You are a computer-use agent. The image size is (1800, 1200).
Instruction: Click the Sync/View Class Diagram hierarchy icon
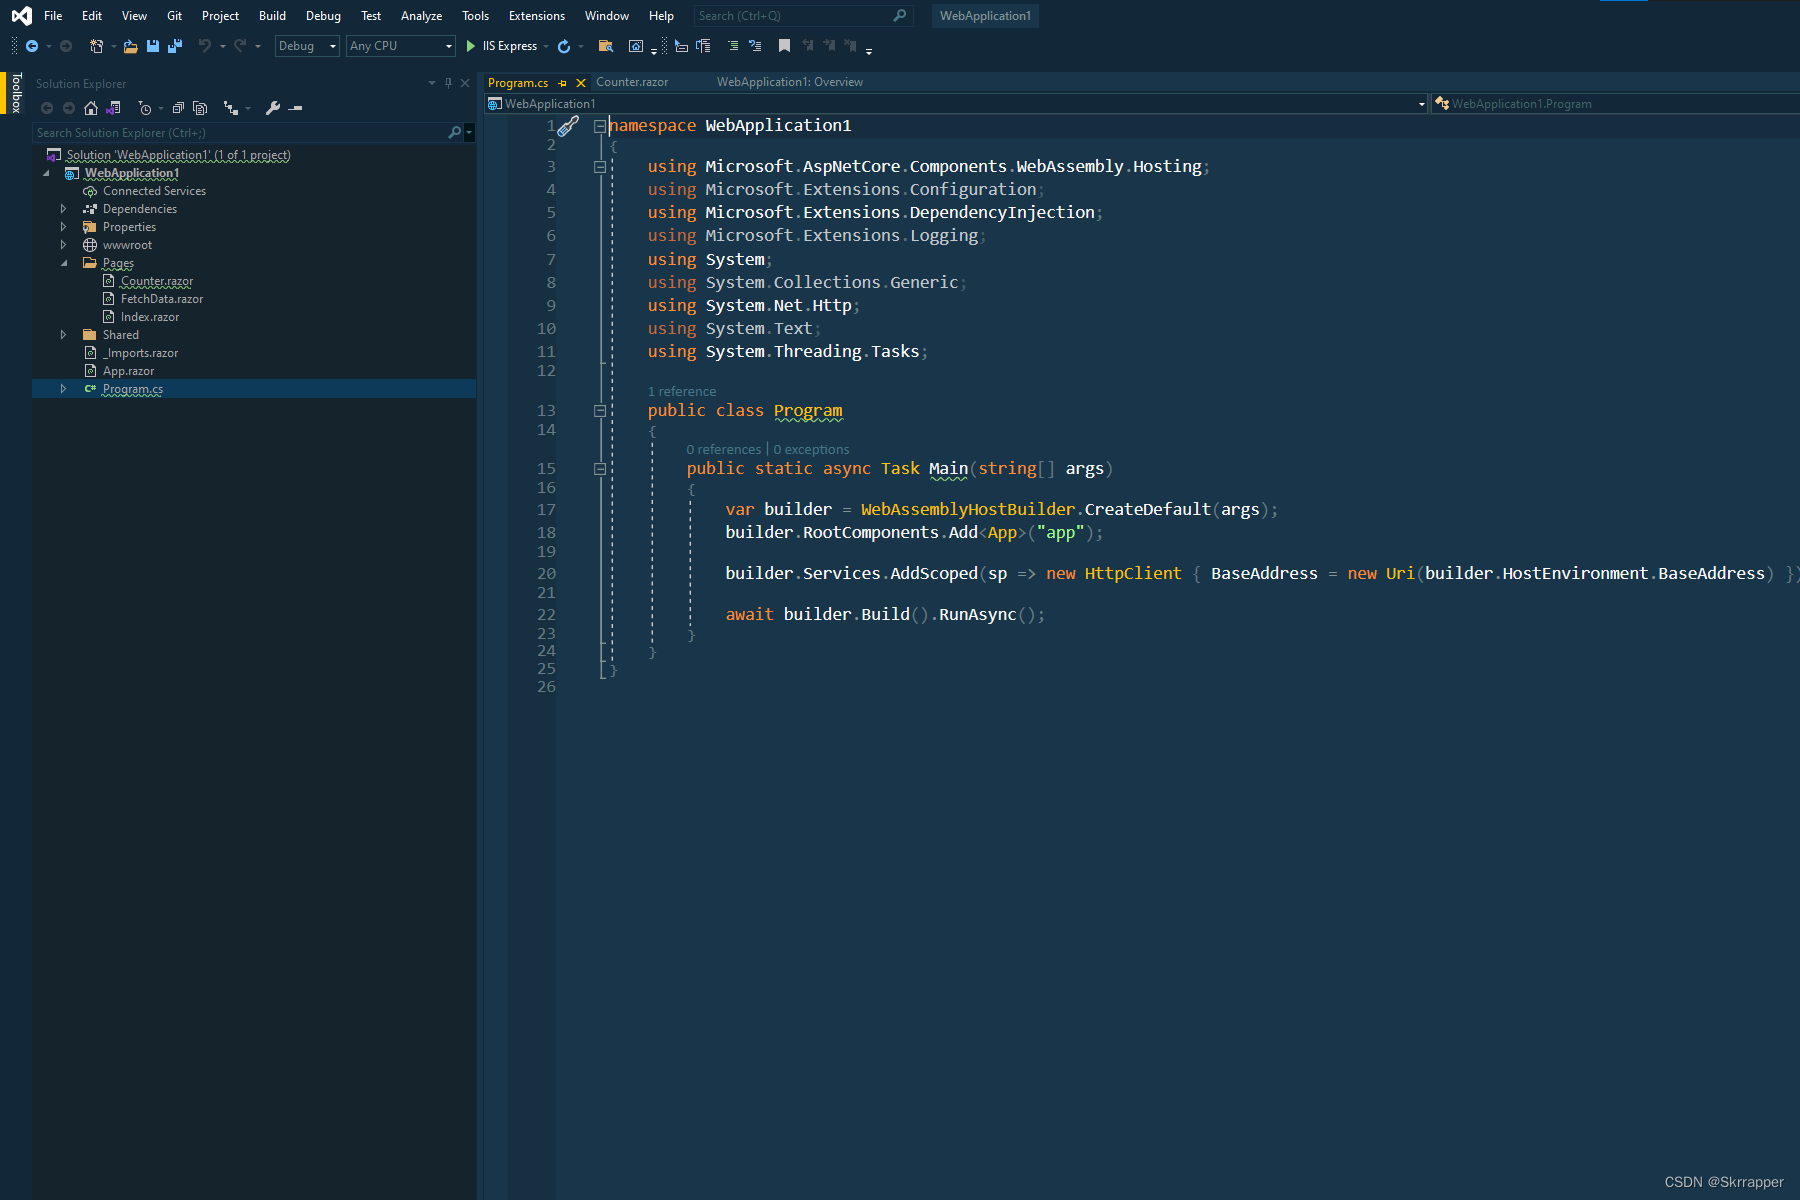pyautogui.click(x=231, y=108)
